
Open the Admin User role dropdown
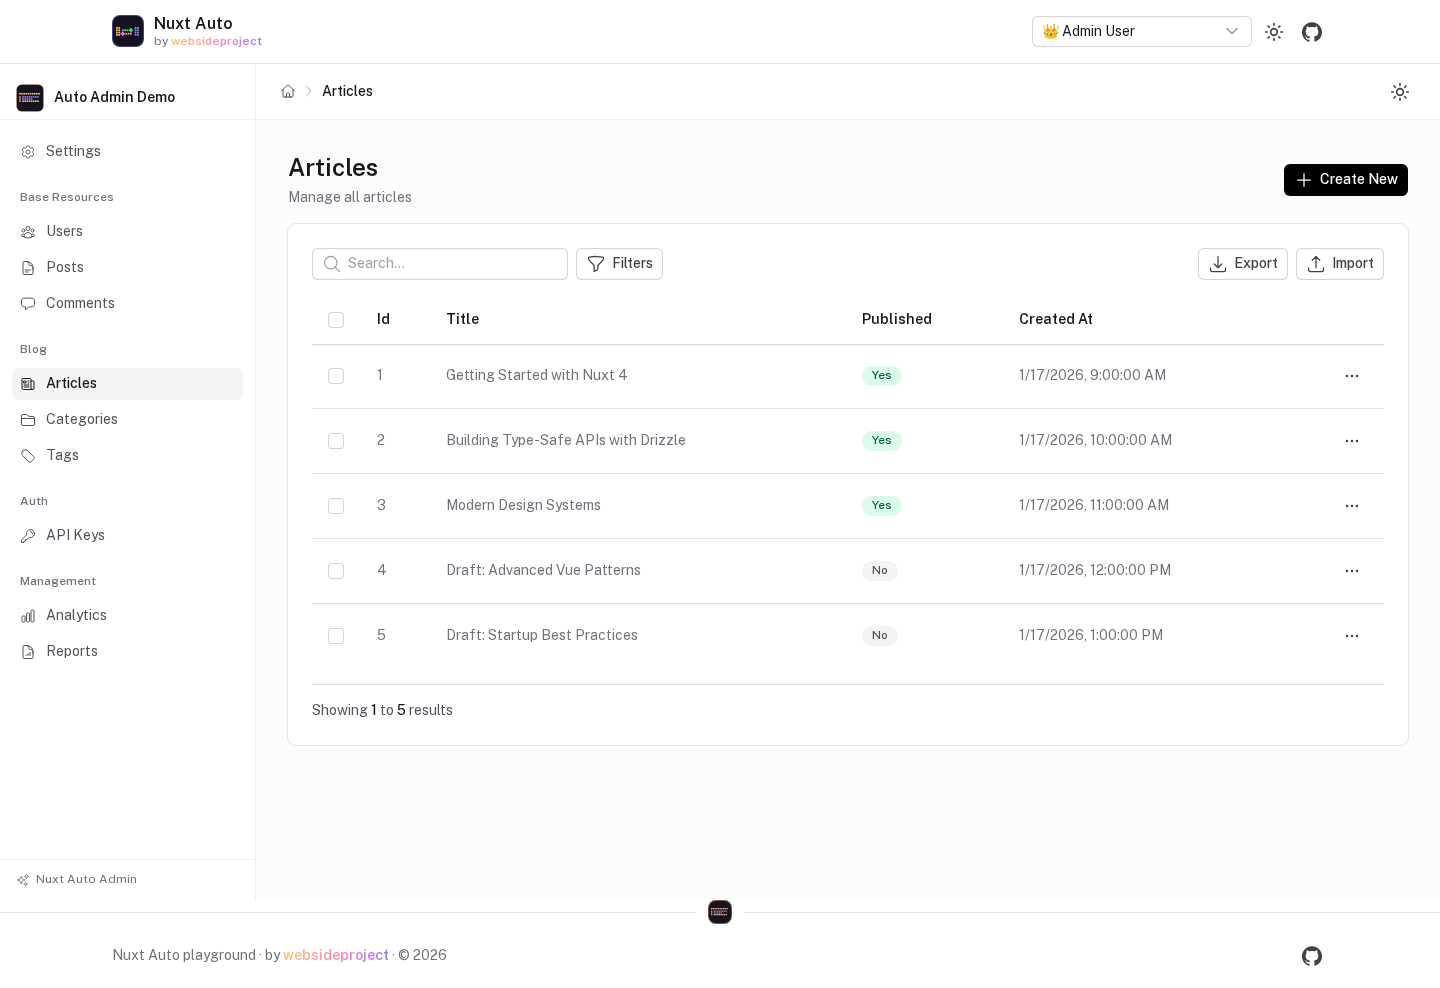1142,31
